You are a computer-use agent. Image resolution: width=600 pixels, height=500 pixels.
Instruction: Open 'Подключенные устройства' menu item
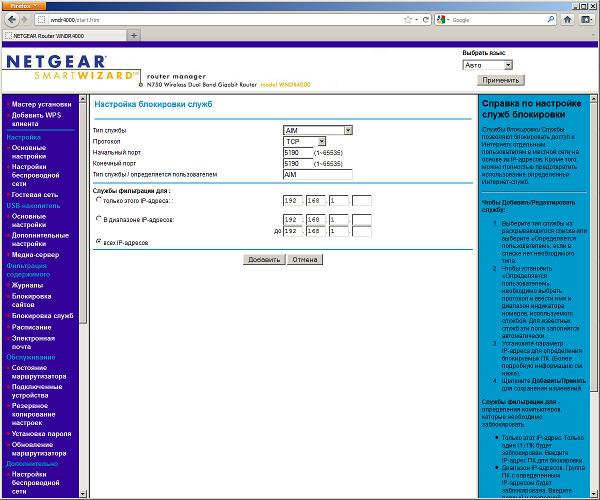37,391
